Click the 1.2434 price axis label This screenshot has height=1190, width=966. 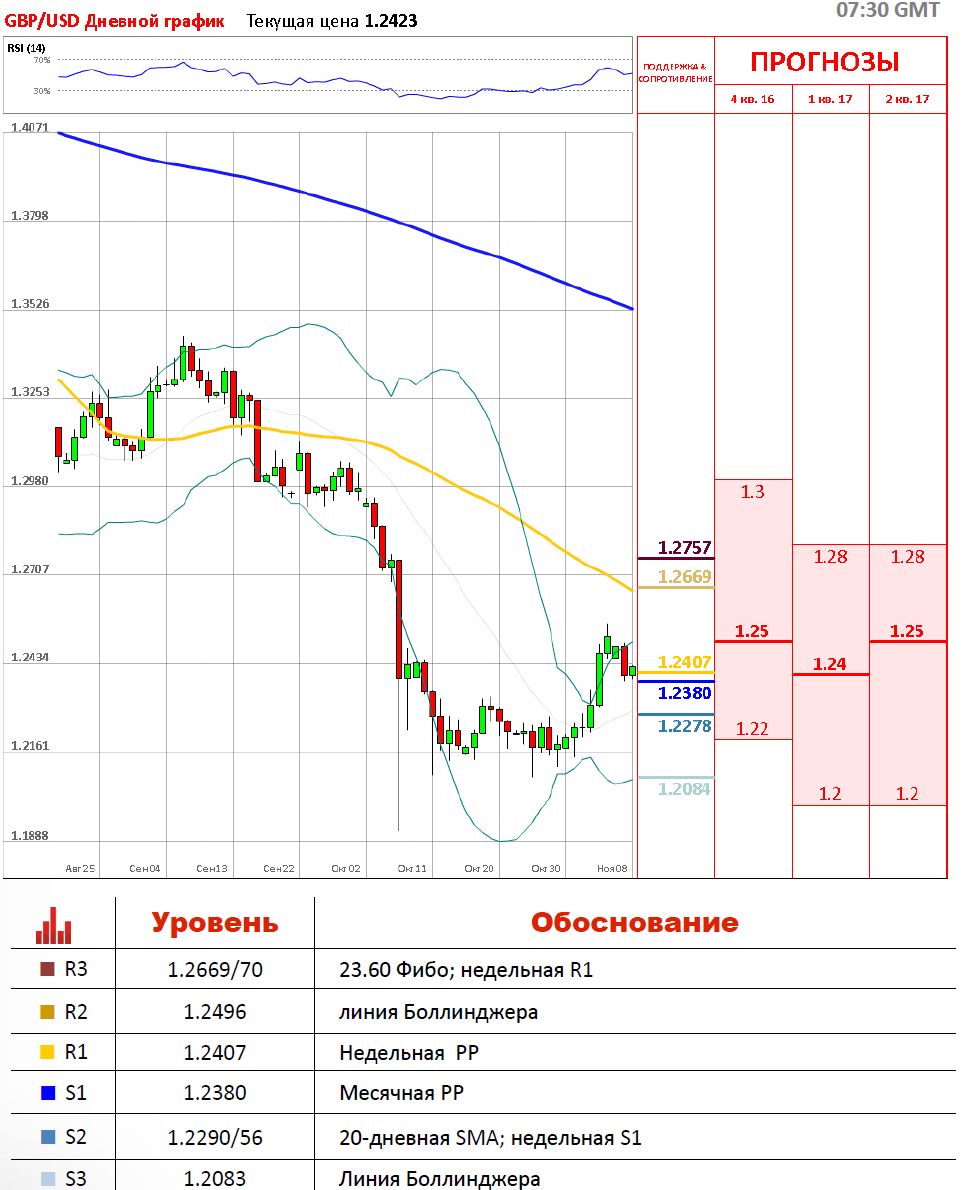coord(30,657)
